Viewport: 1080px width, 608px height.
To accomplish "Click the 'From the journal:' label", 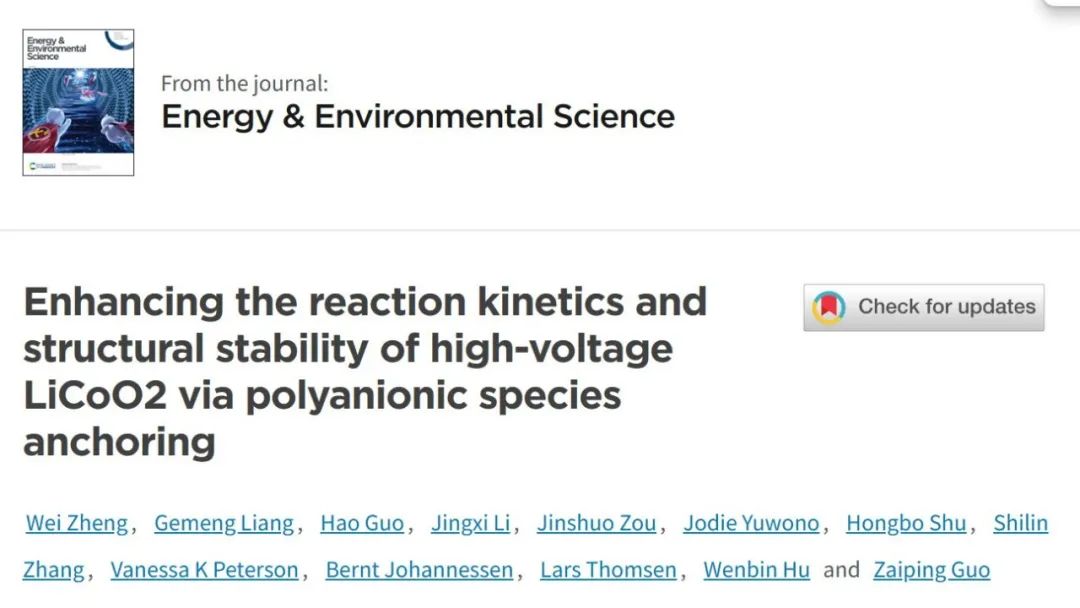I will pos(245,83).
